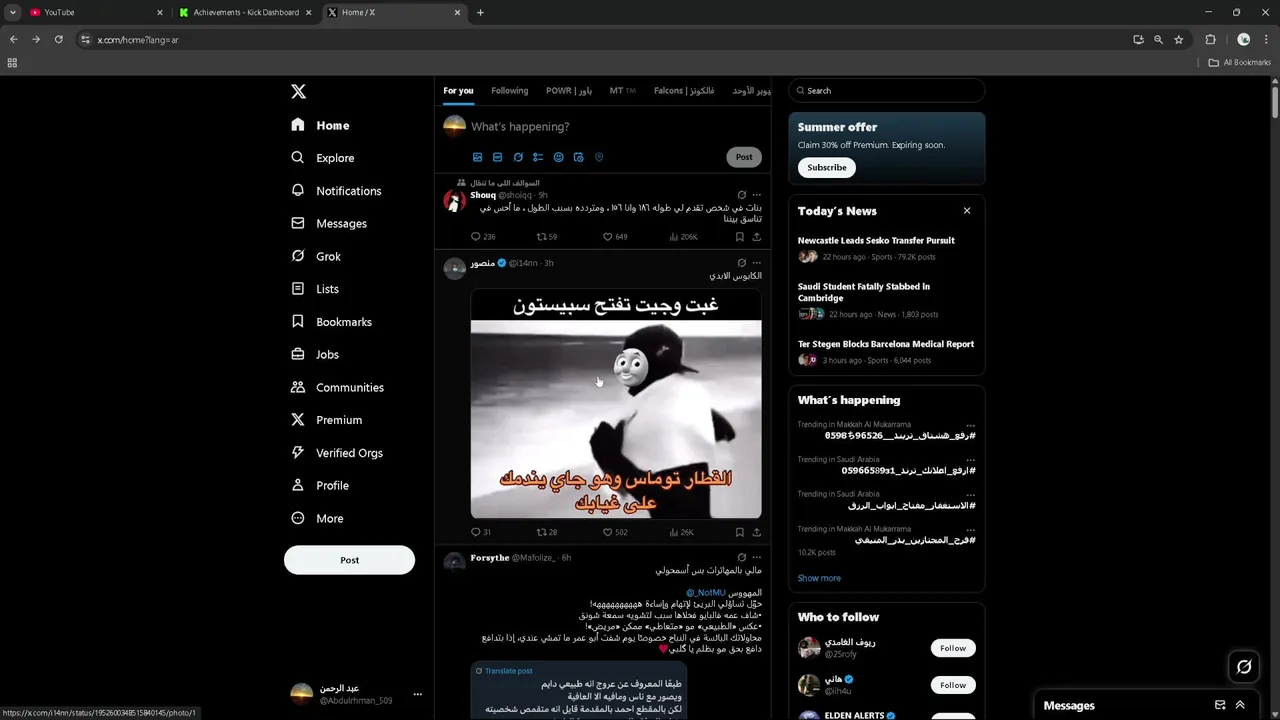Open more options on منصور's post
The height and width of the screenshot is (720, 1280).
(x=756, y=263)
